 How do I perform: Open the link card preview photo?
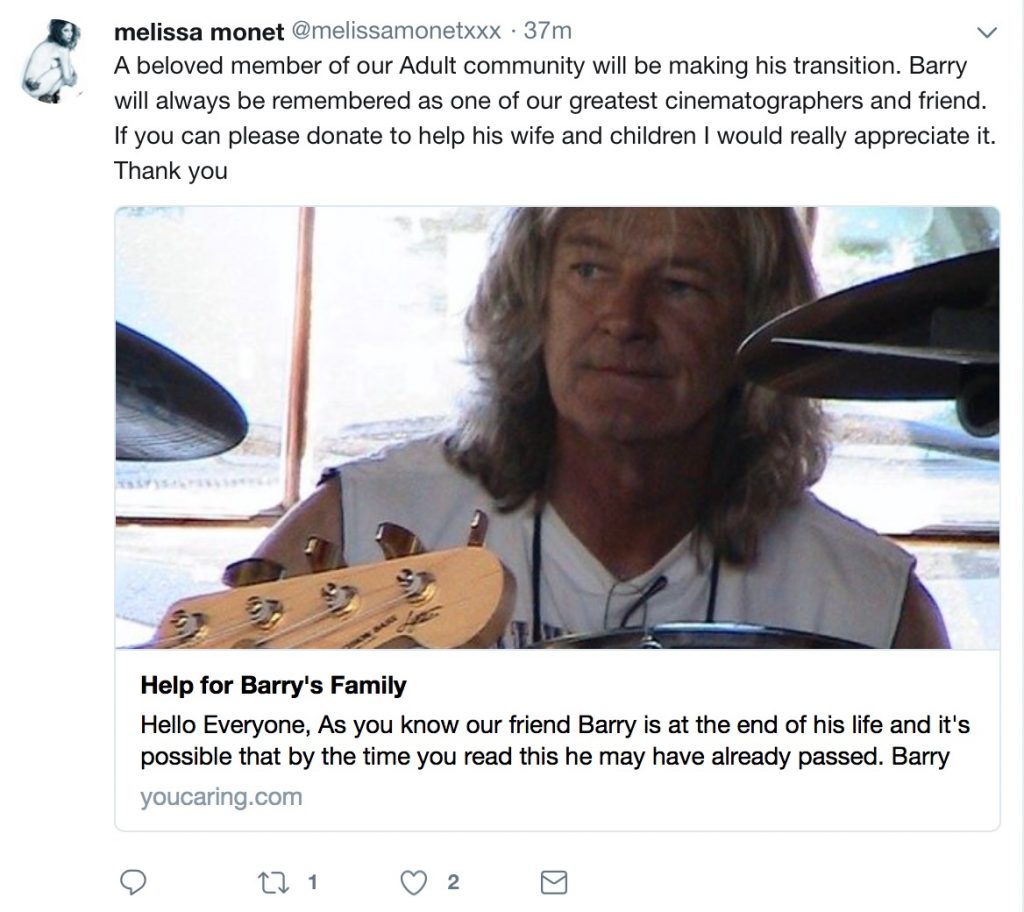click(x=557, y=427)
